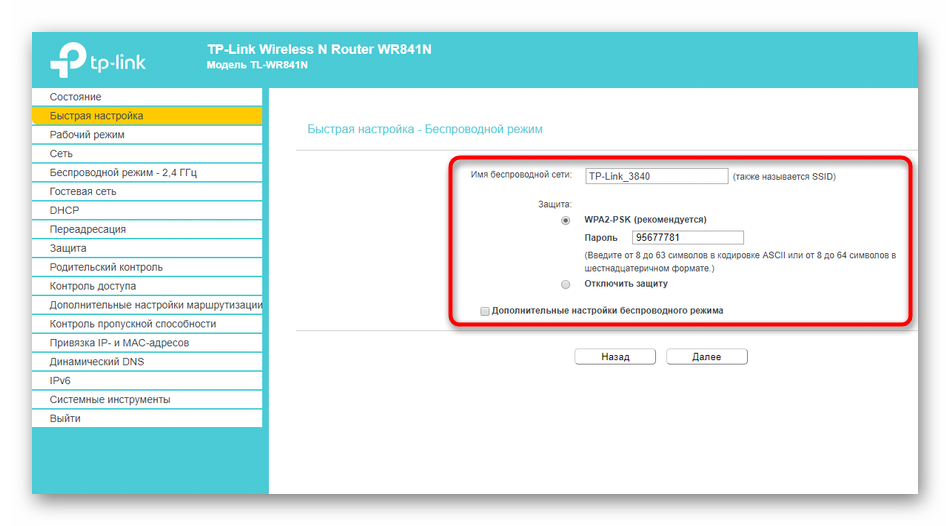The image size is (950, 526).
Task: Expand the 'Сеть' menu section
Action: (x=61, y=154)
